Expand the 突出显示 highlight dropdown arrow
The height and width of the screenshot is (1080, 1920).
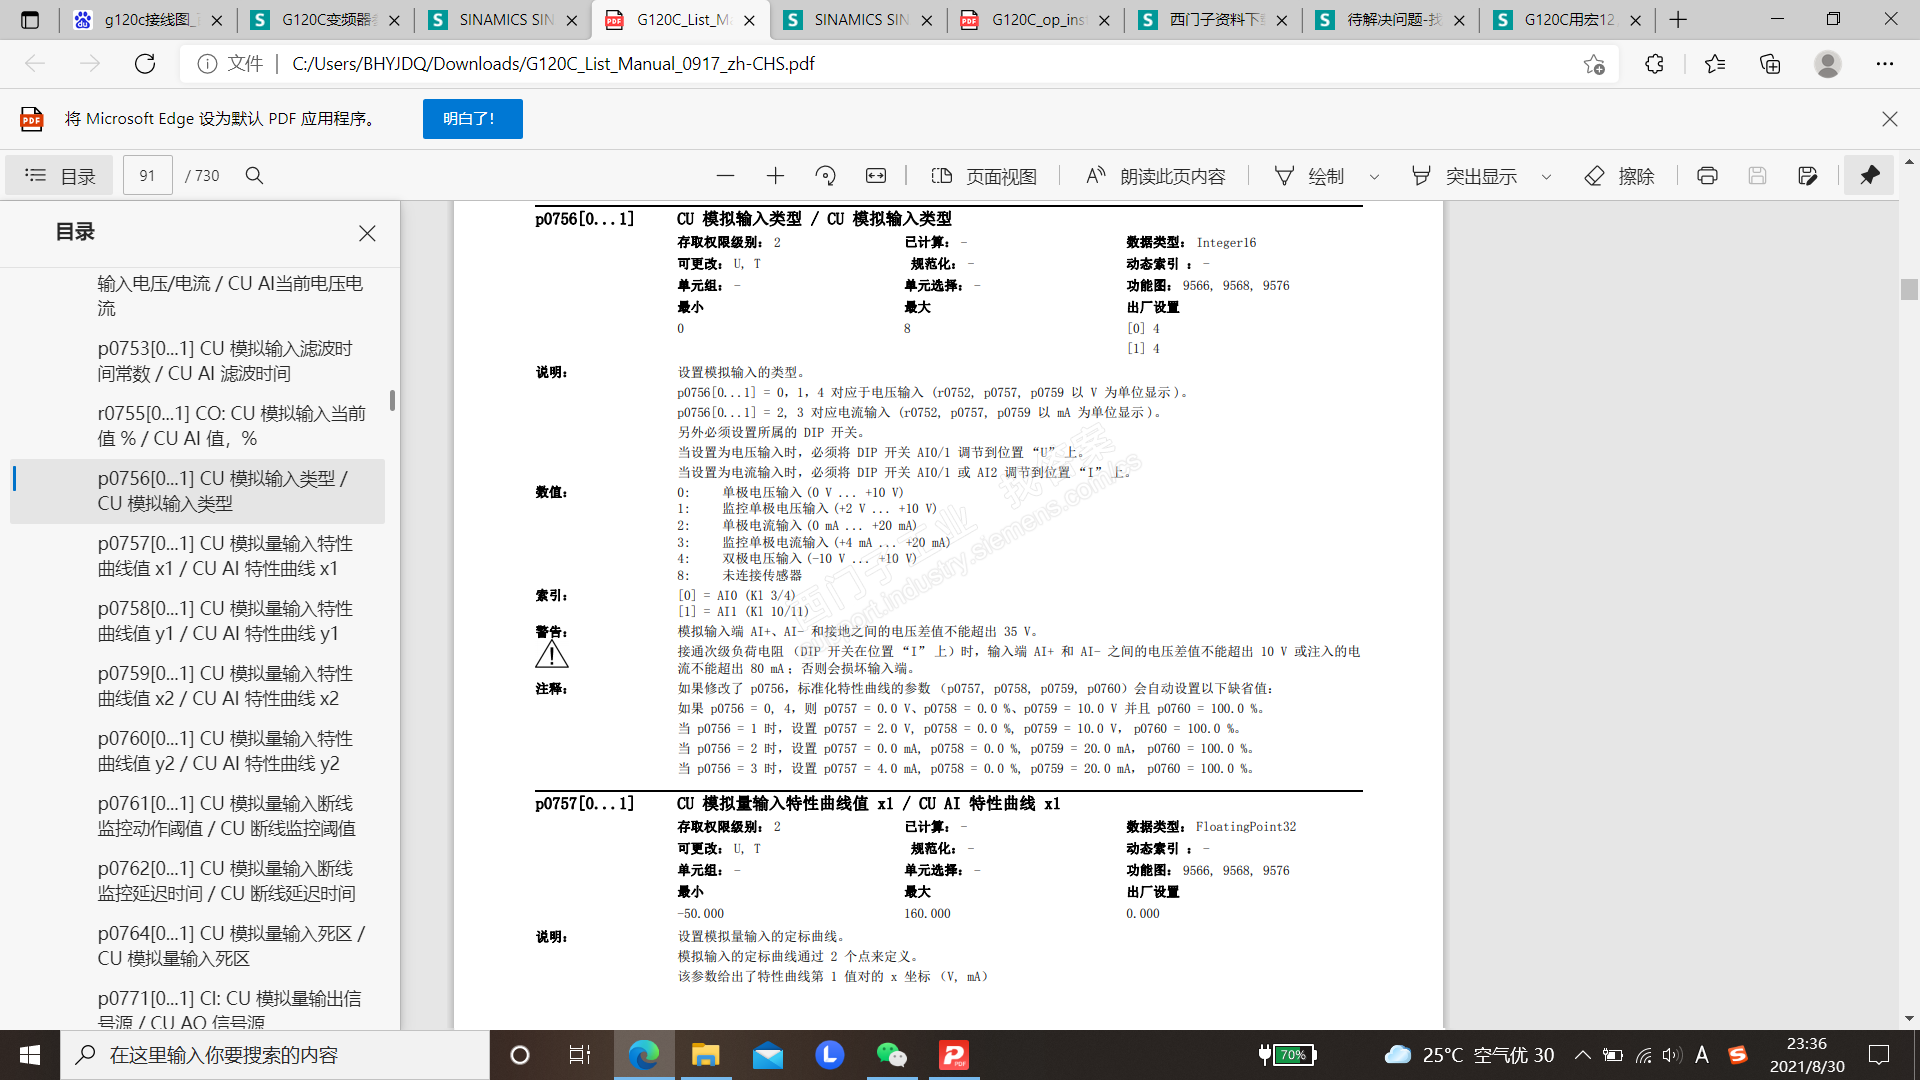[x=1546, y=177]
